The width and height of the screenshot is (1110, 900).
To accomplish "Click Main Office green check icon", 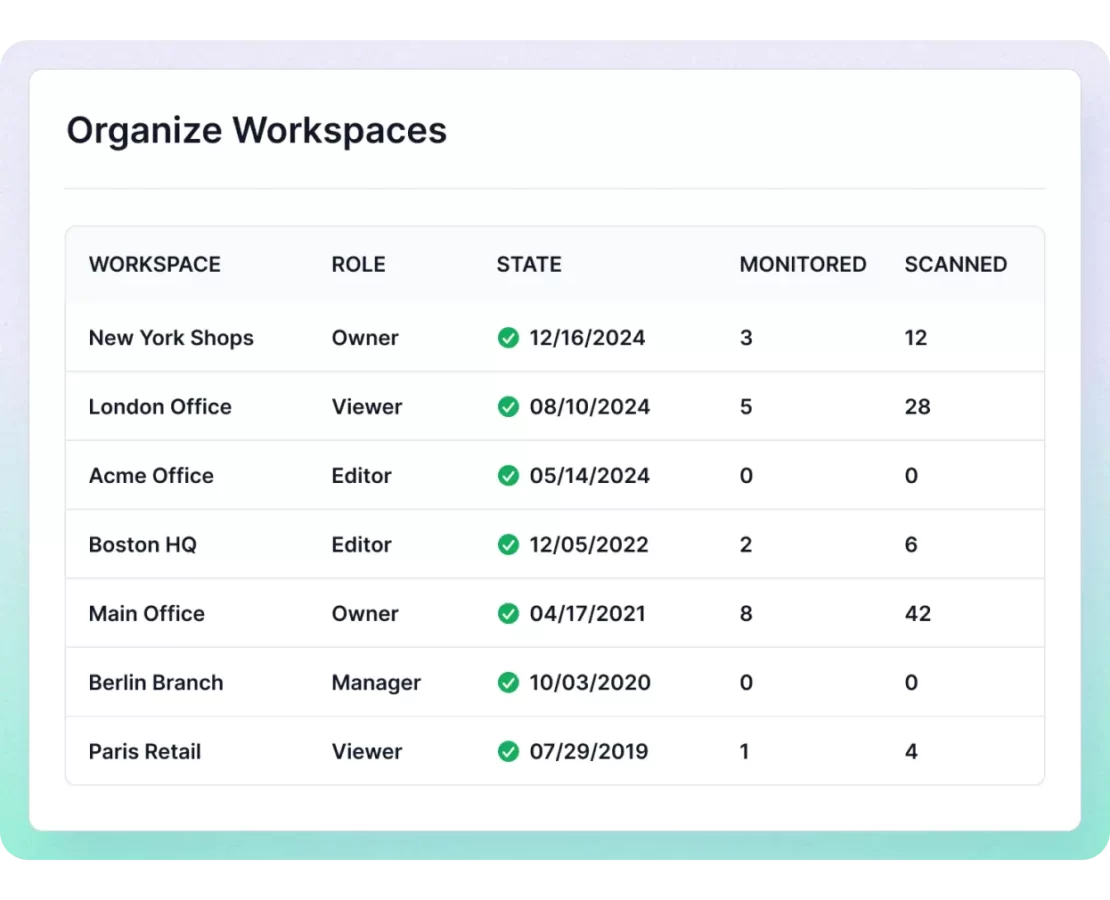I will click(x=508, y=614).
